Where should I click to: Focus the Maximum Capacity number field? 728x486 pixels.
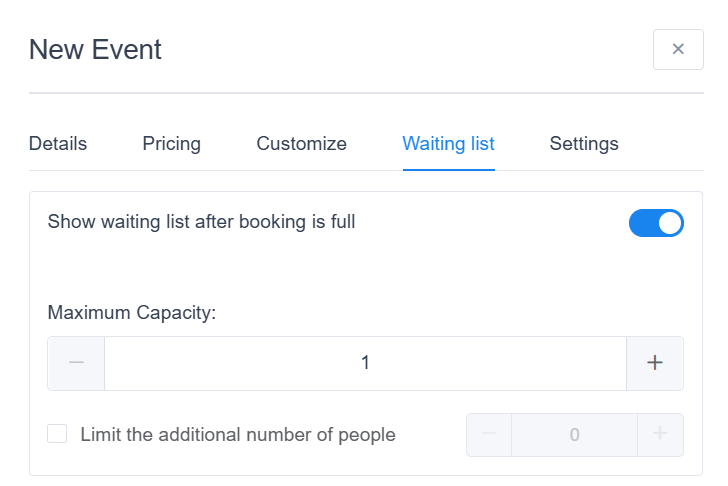[x=365, y=363]
